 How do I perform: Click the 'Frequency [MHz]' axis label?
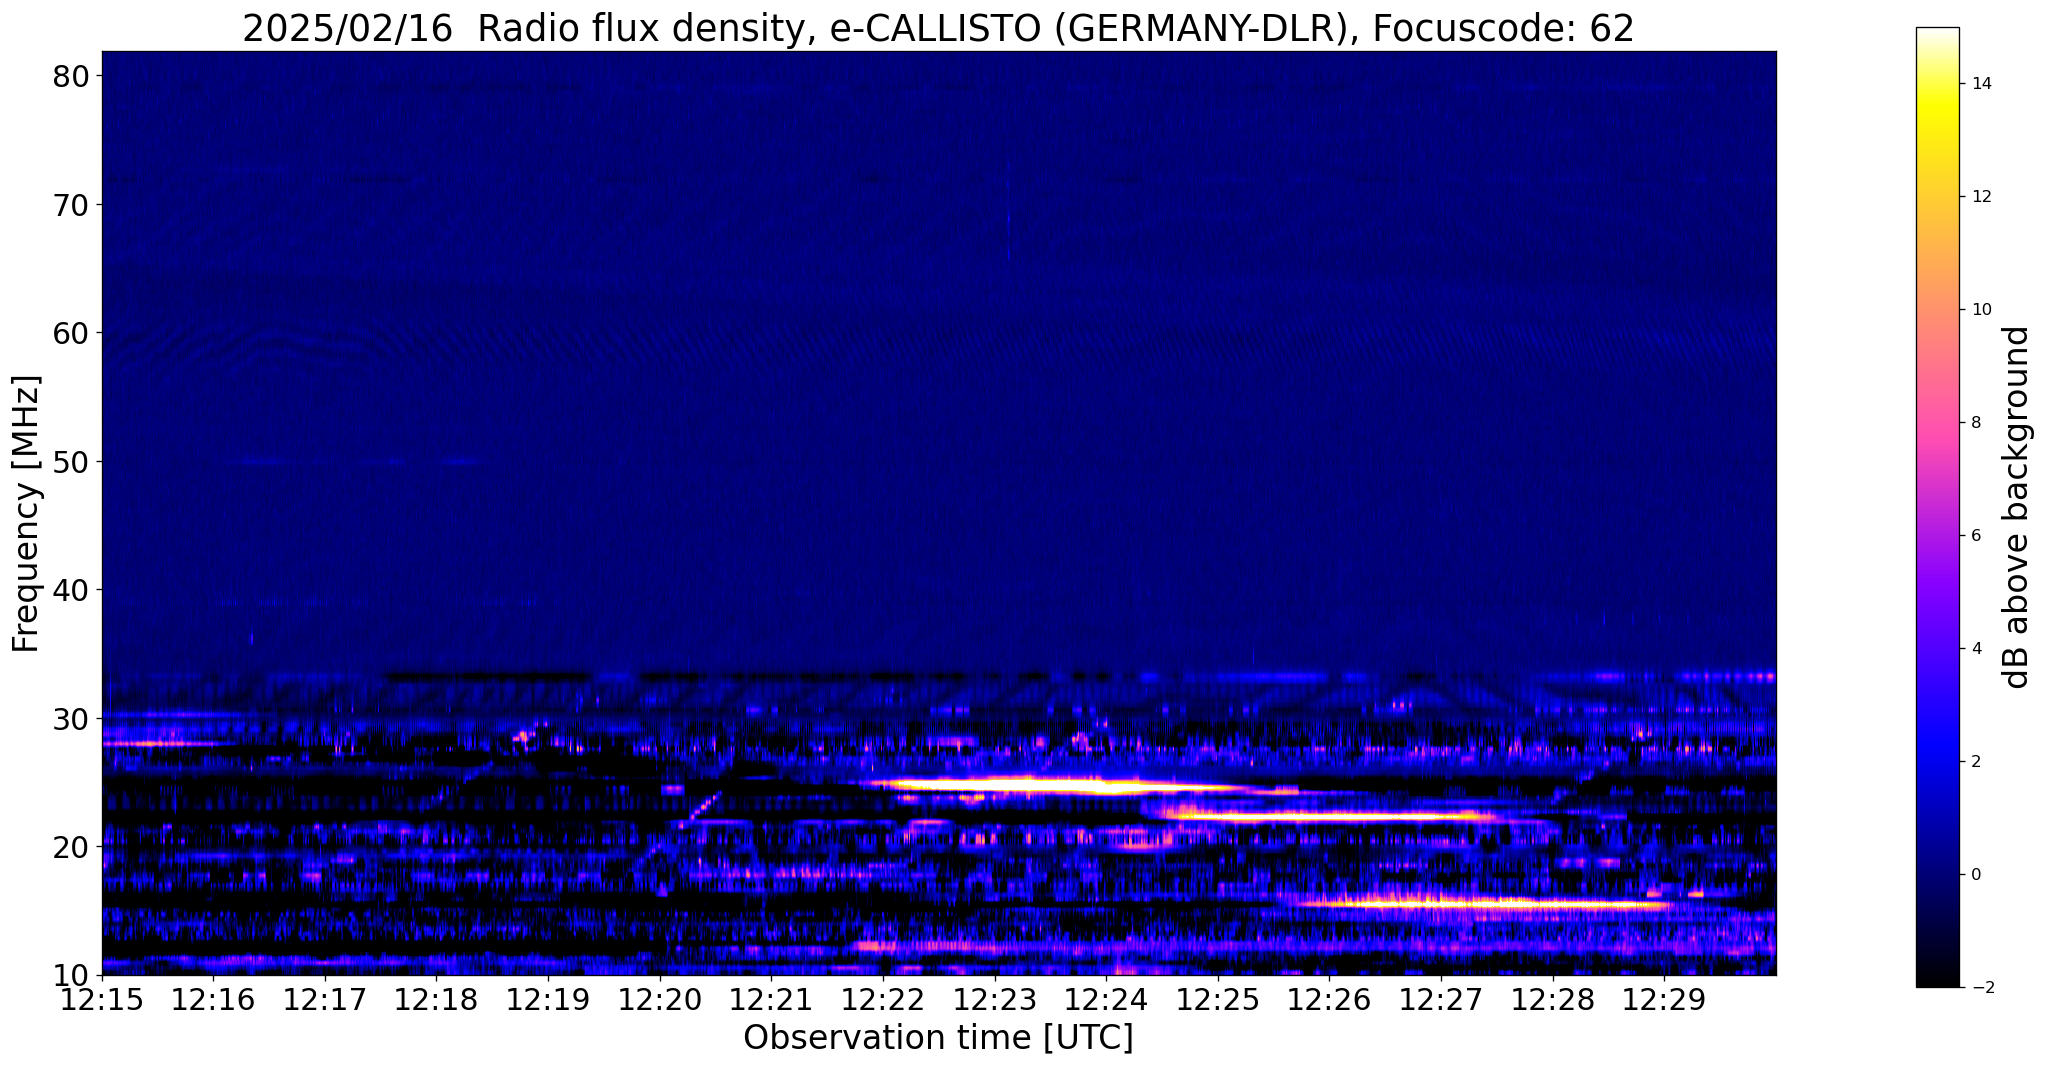coord(26,513)
